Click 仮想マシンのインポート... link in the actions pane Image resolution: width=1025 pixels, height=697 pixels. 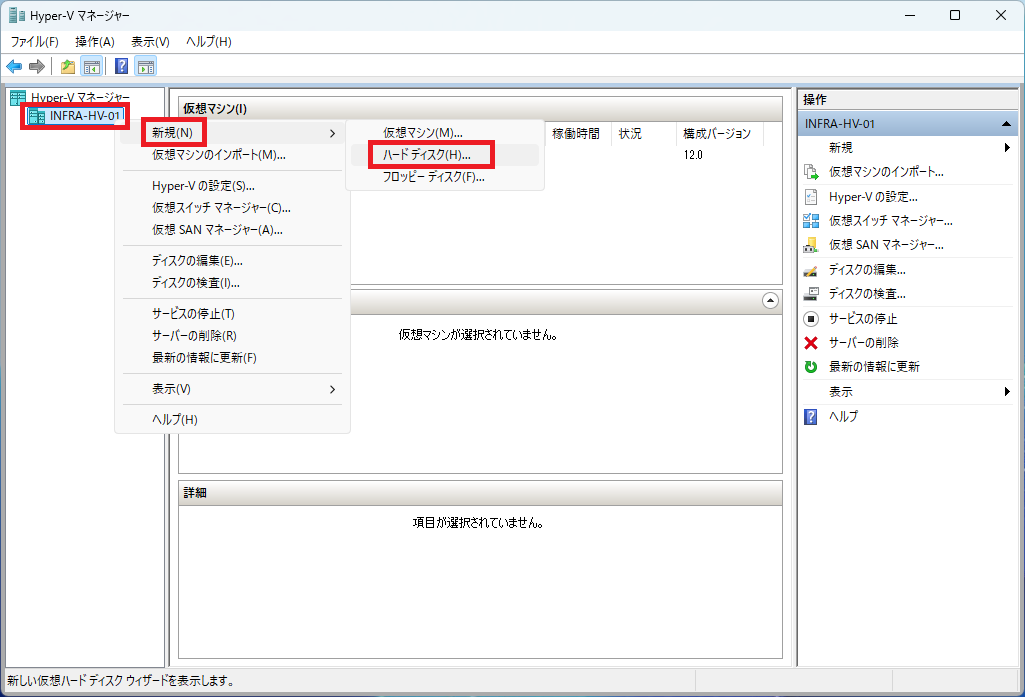pos(886,172)
